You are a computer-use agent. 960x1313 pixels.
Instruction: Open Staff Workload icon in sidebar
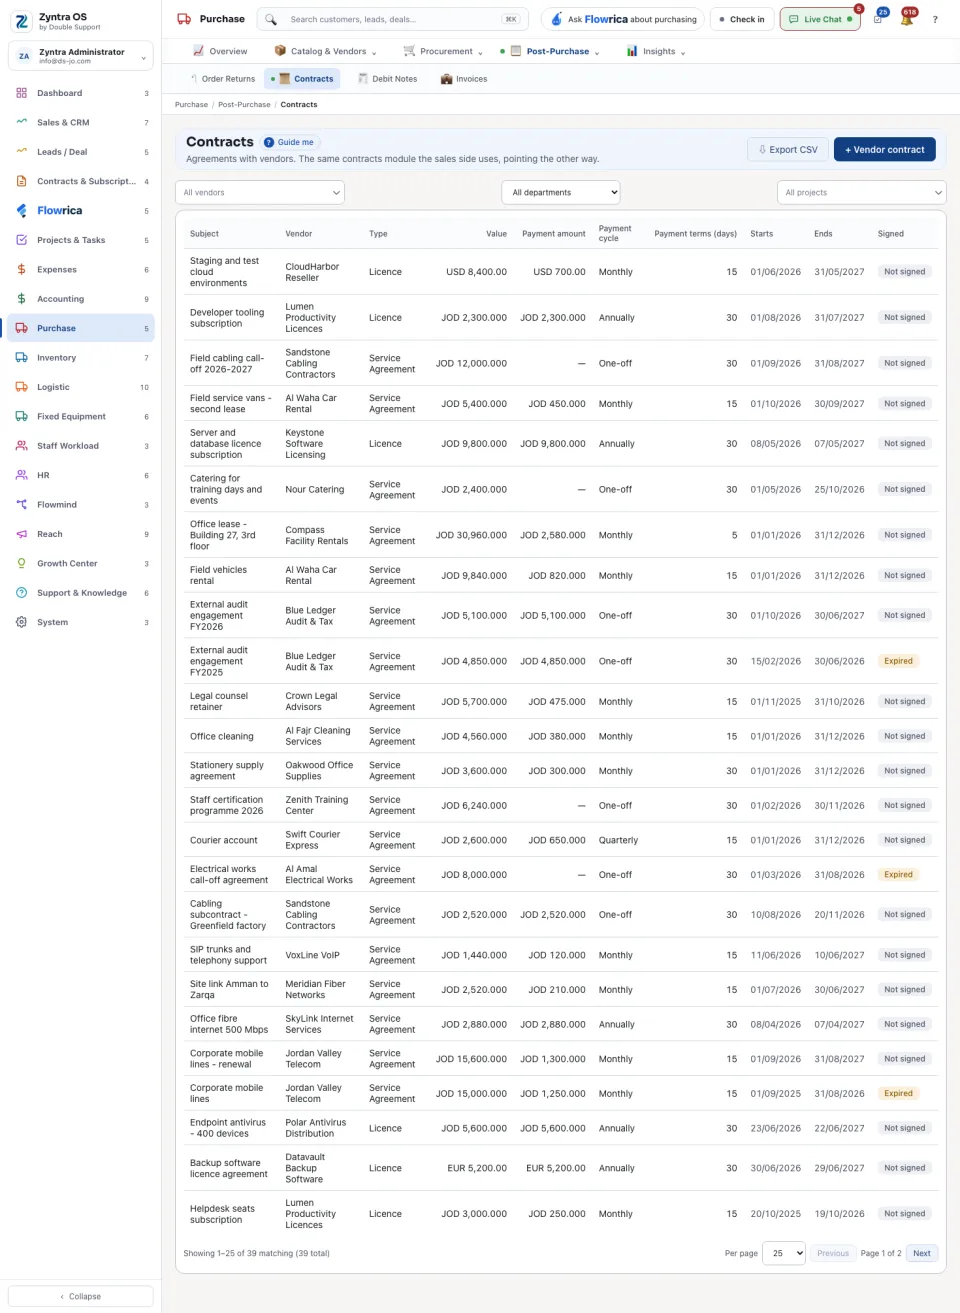(21, 446)
